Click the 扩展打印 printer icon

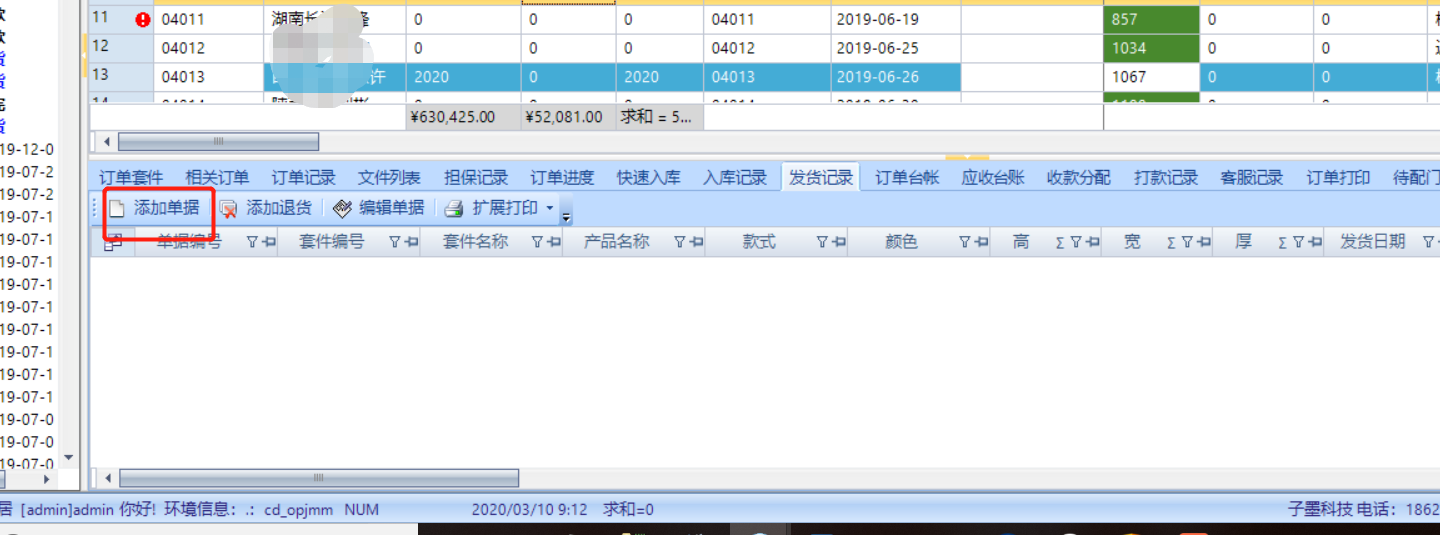[454, 209]
